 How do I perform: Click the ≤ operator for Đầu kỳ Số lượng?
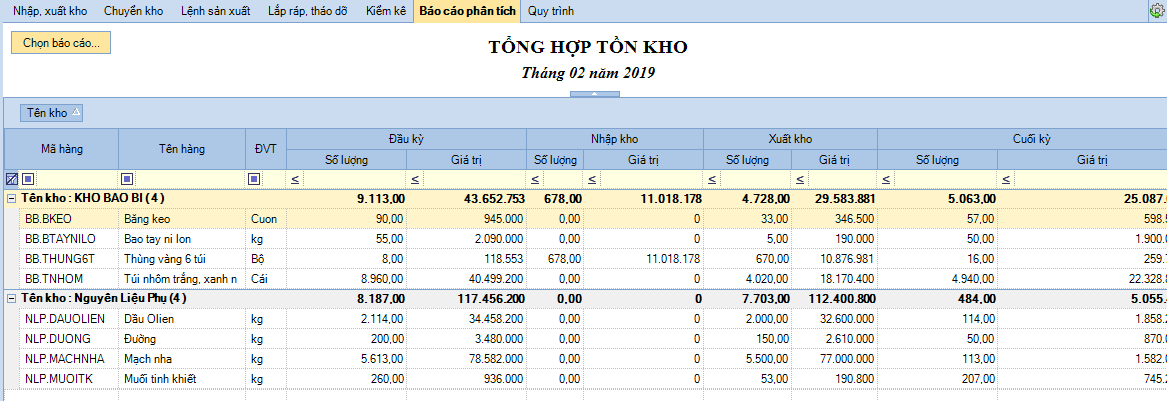point(295,179)
